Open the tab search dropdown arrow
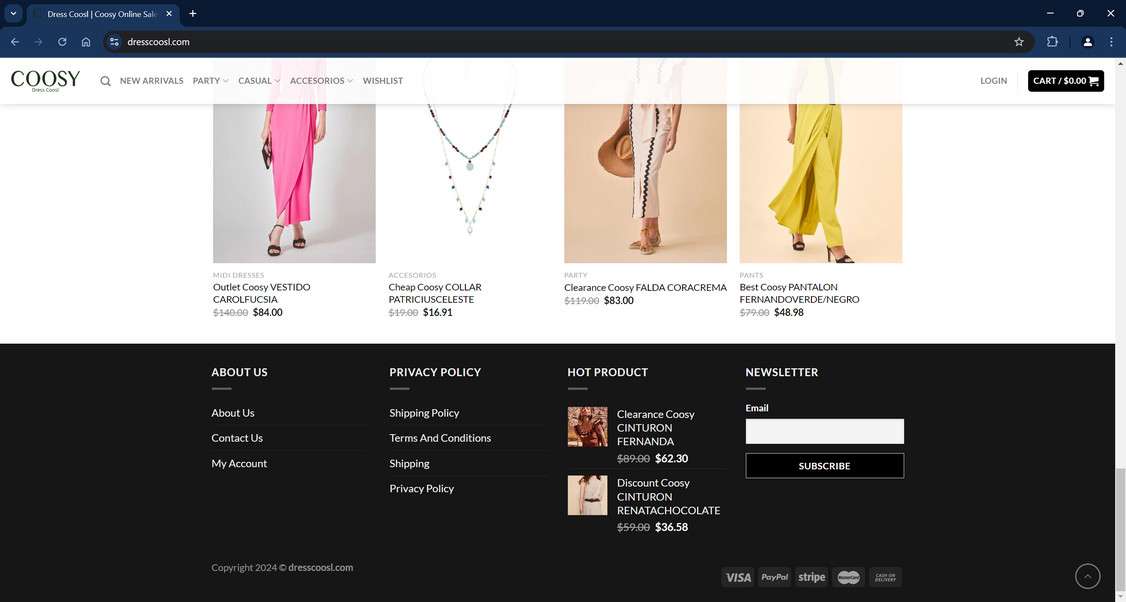Viewport: 1126px width, 602px height. click(13, 14)
